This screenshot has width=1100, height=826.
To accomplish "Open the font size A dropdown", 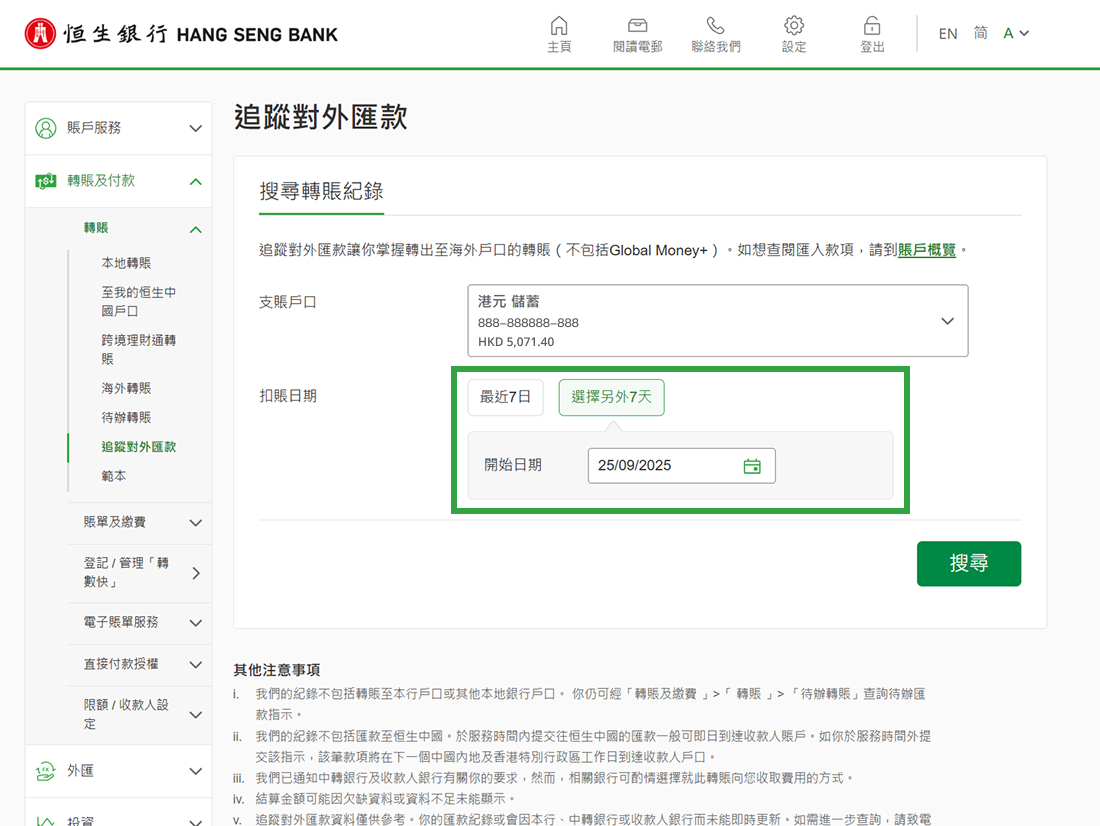I will [x=1016, y=34].
